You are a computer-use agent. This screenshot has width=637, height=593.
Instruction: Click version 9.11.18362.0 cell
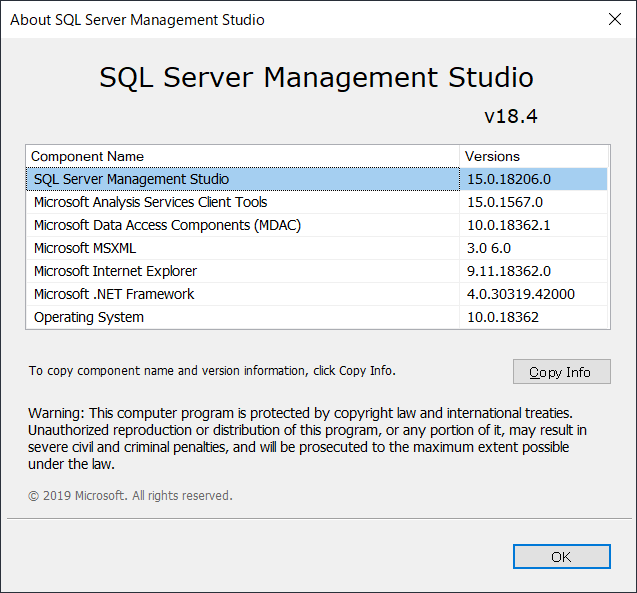tap(509, 271)
